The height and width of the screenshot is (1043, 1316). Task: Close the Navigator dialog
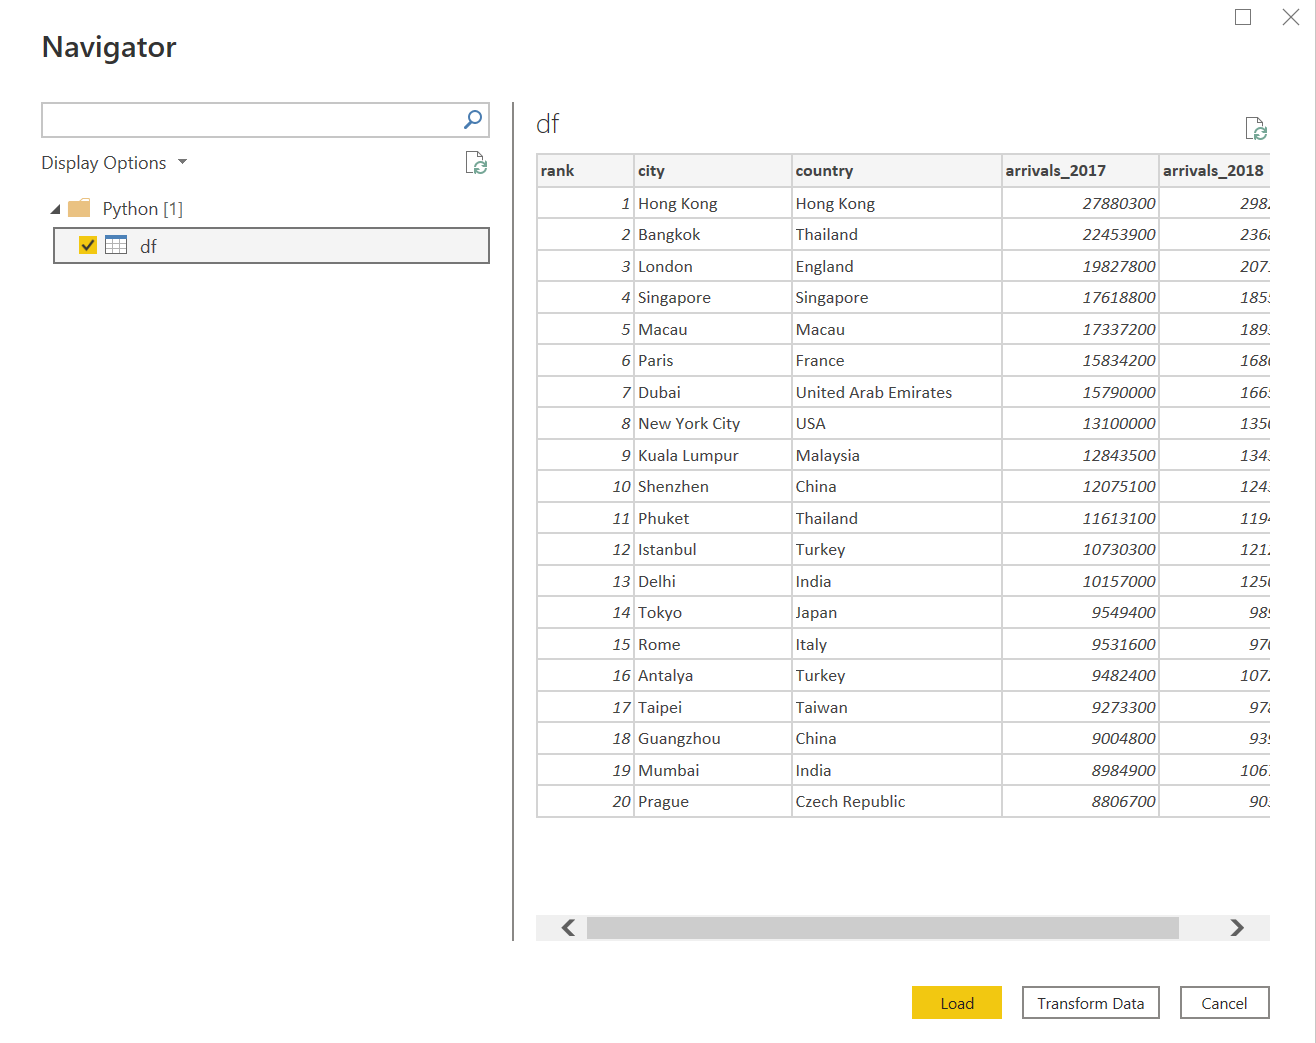click(x=1291, y=17)
